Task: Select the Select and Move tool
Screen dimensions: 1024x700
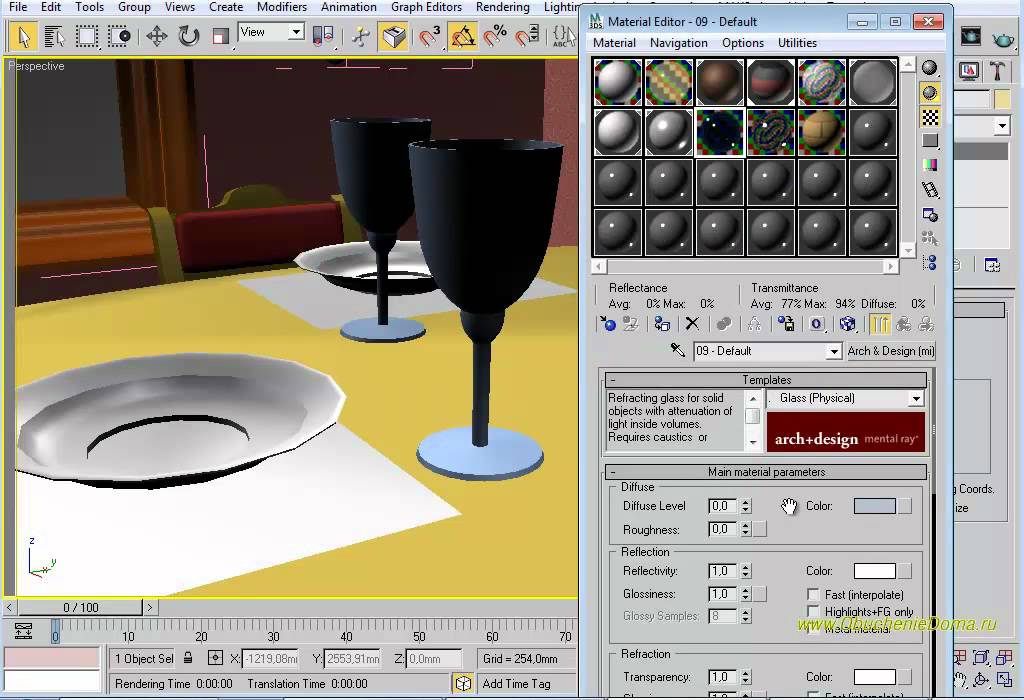Action: click(157, 37)
